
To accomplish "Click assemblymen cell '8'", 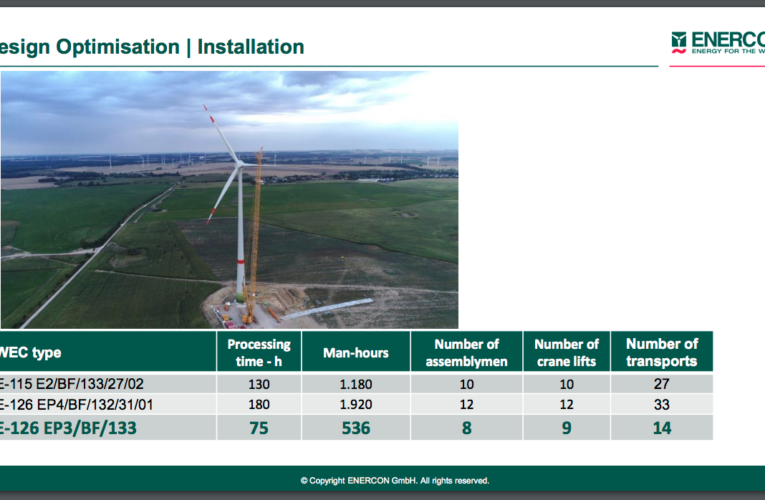I will coord(466,428).
